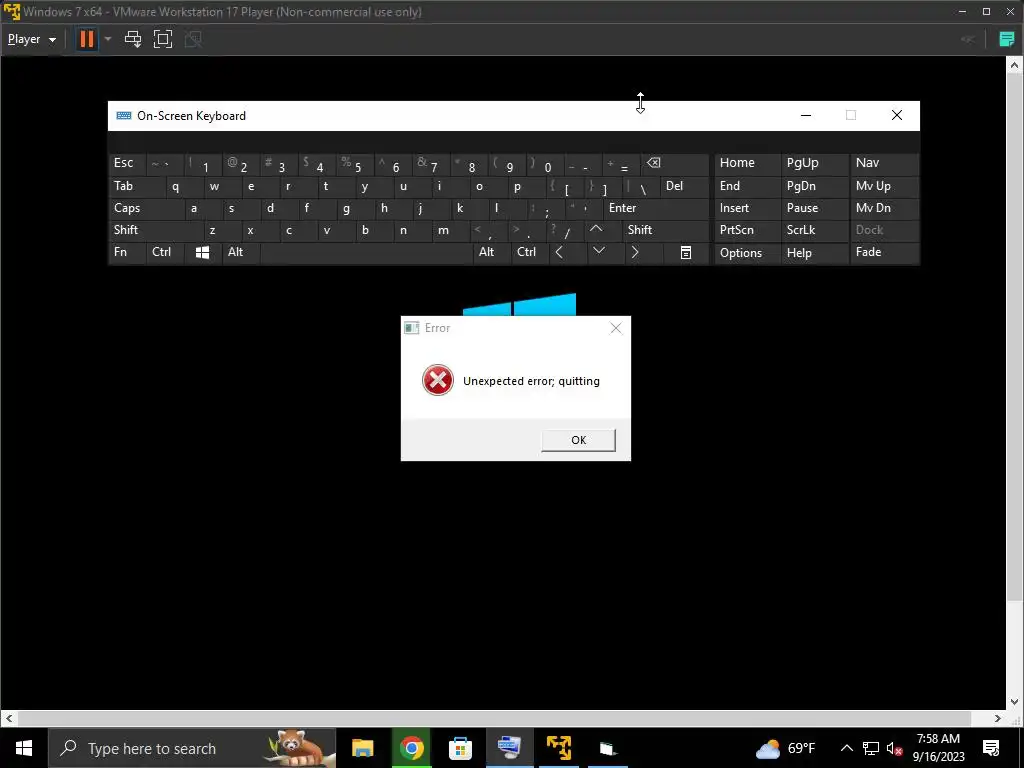The width and height of the screenshot is (1024, 768).
Task: Click the space bar on On-Screen Keyboard
Action: (x=366, y=252)
